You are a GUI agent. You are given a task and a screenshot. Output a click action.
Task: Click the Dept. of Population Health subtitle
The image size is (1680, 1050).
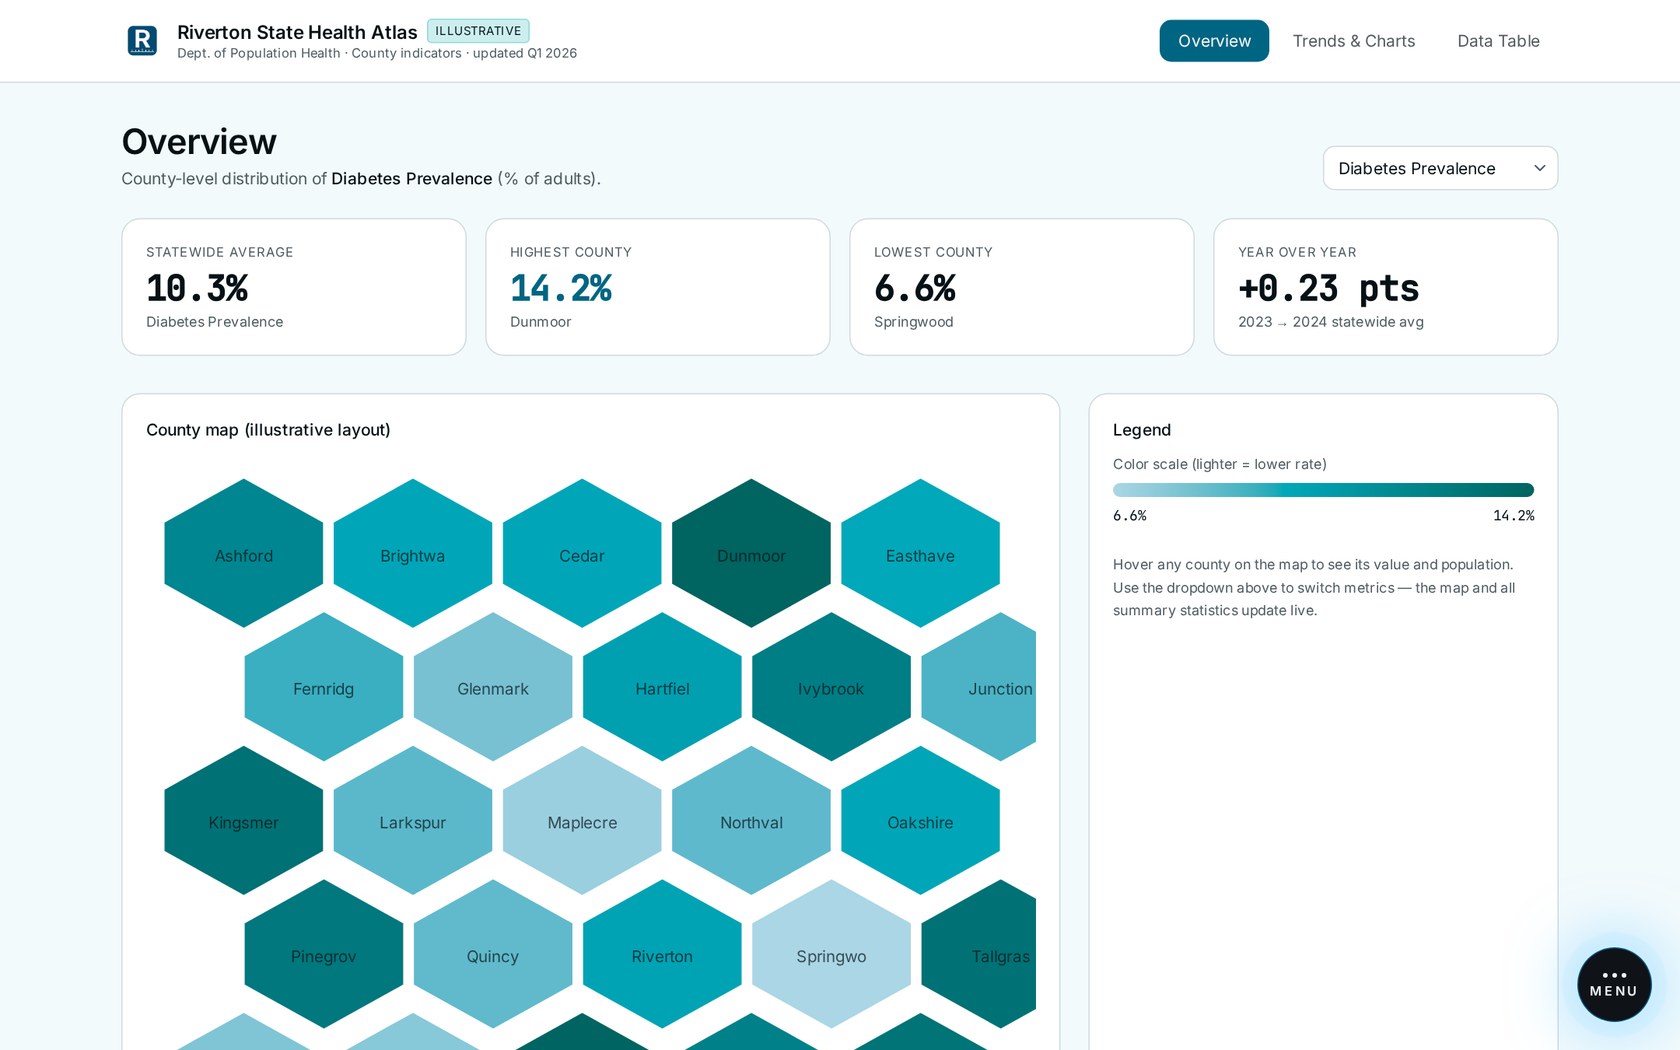coord(377,53)
